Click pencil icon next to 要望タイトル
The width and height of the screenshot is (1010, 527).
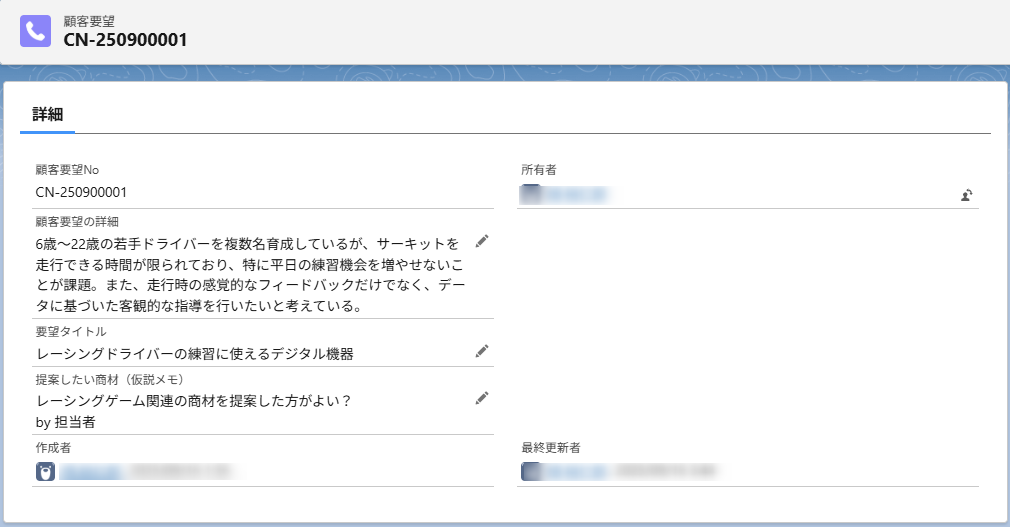point(482,350)
